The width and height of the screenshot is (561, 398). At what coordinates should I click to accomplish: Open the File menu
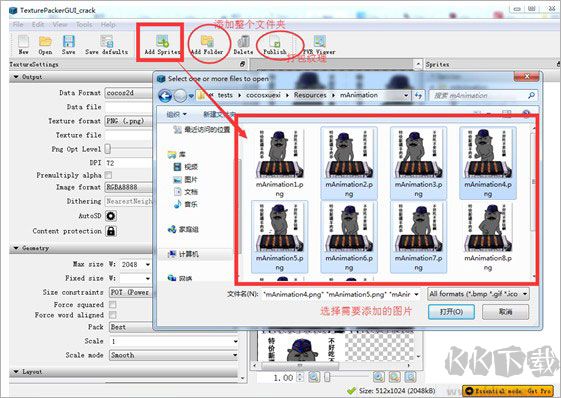coord(18,25)
